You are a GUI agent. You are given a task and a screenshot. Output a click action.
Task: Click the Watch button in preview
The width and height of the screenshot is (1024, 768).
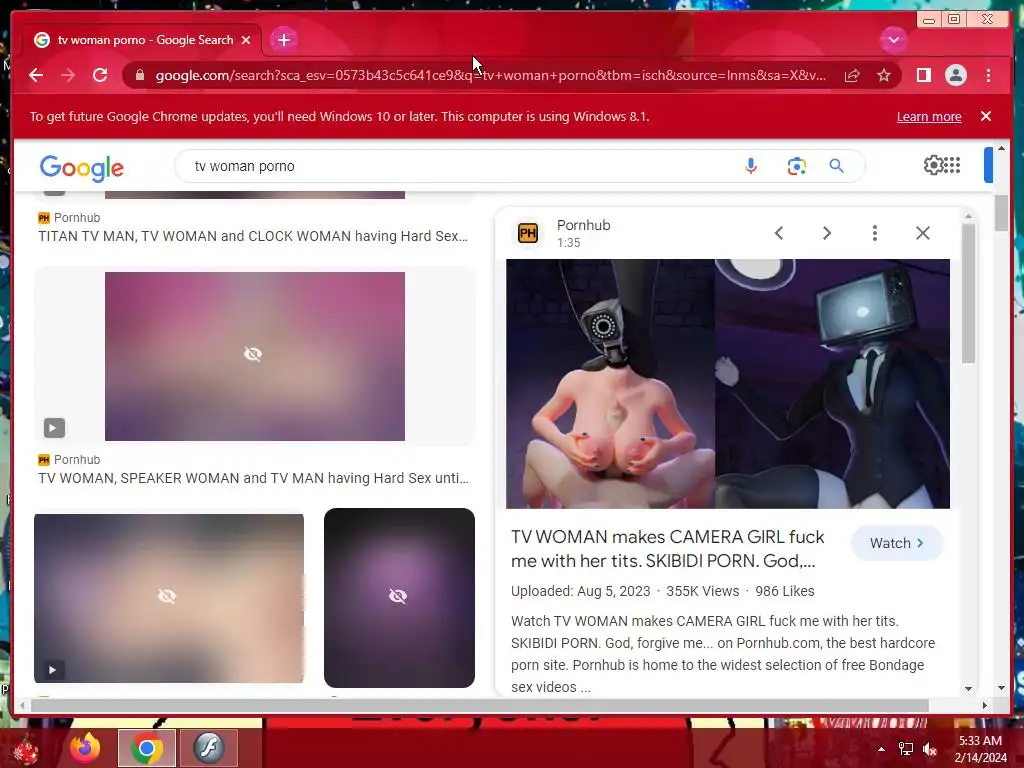tap(897, 543)
